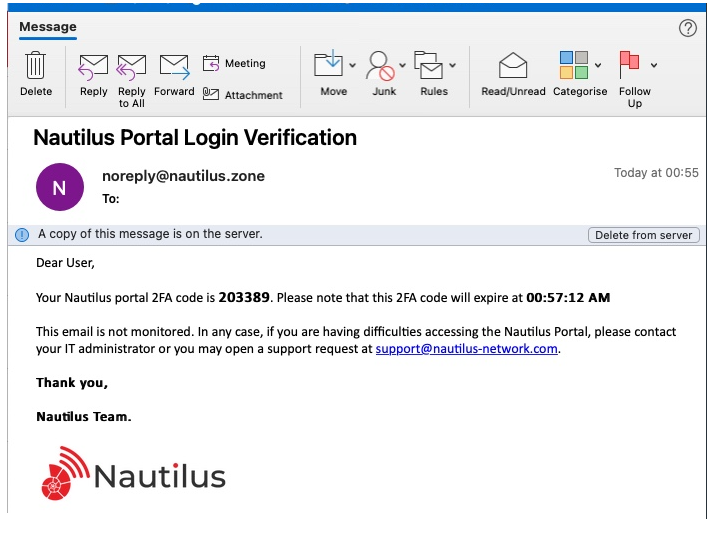Click the Delete from server button
This screenshot has height=533, width=707.
click(643, 235)
